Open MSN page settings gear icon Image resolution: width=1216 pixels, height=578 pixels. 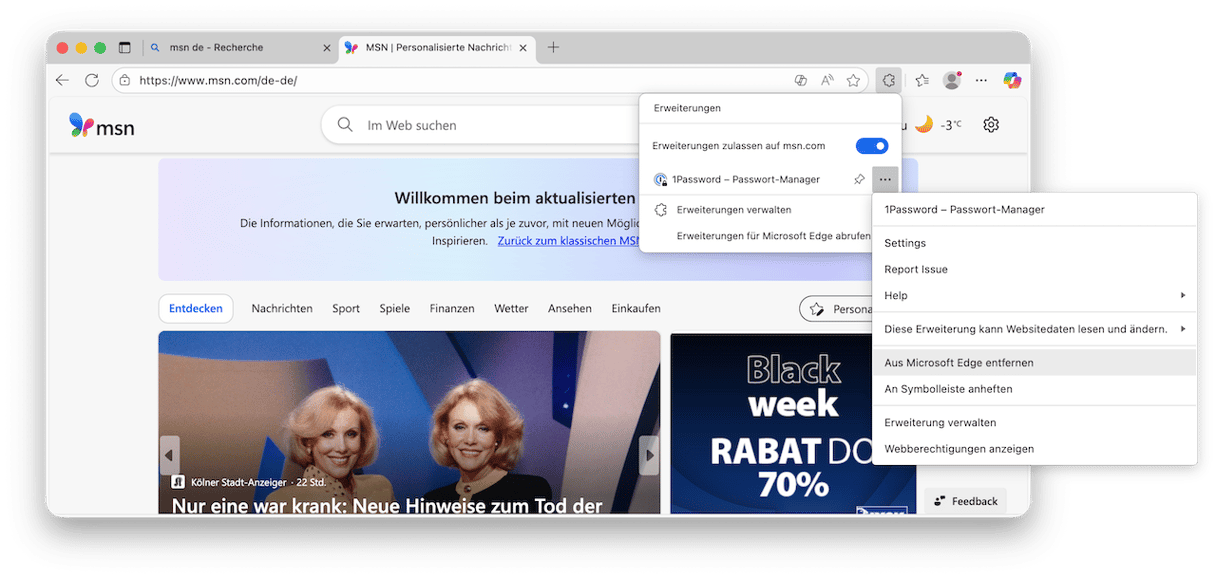click(991, 125)
